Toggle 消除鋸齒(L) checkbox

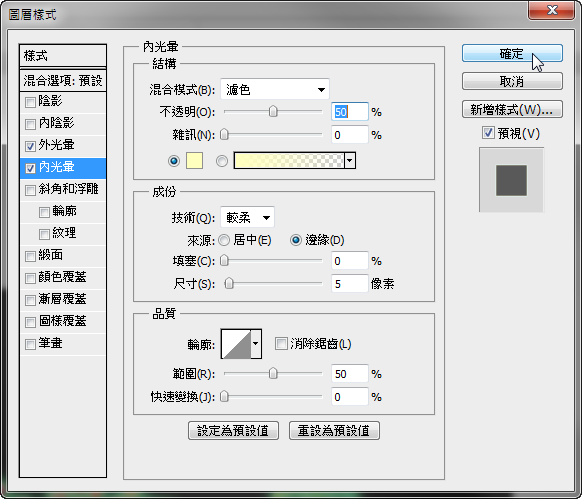click(x=281, y=343)
